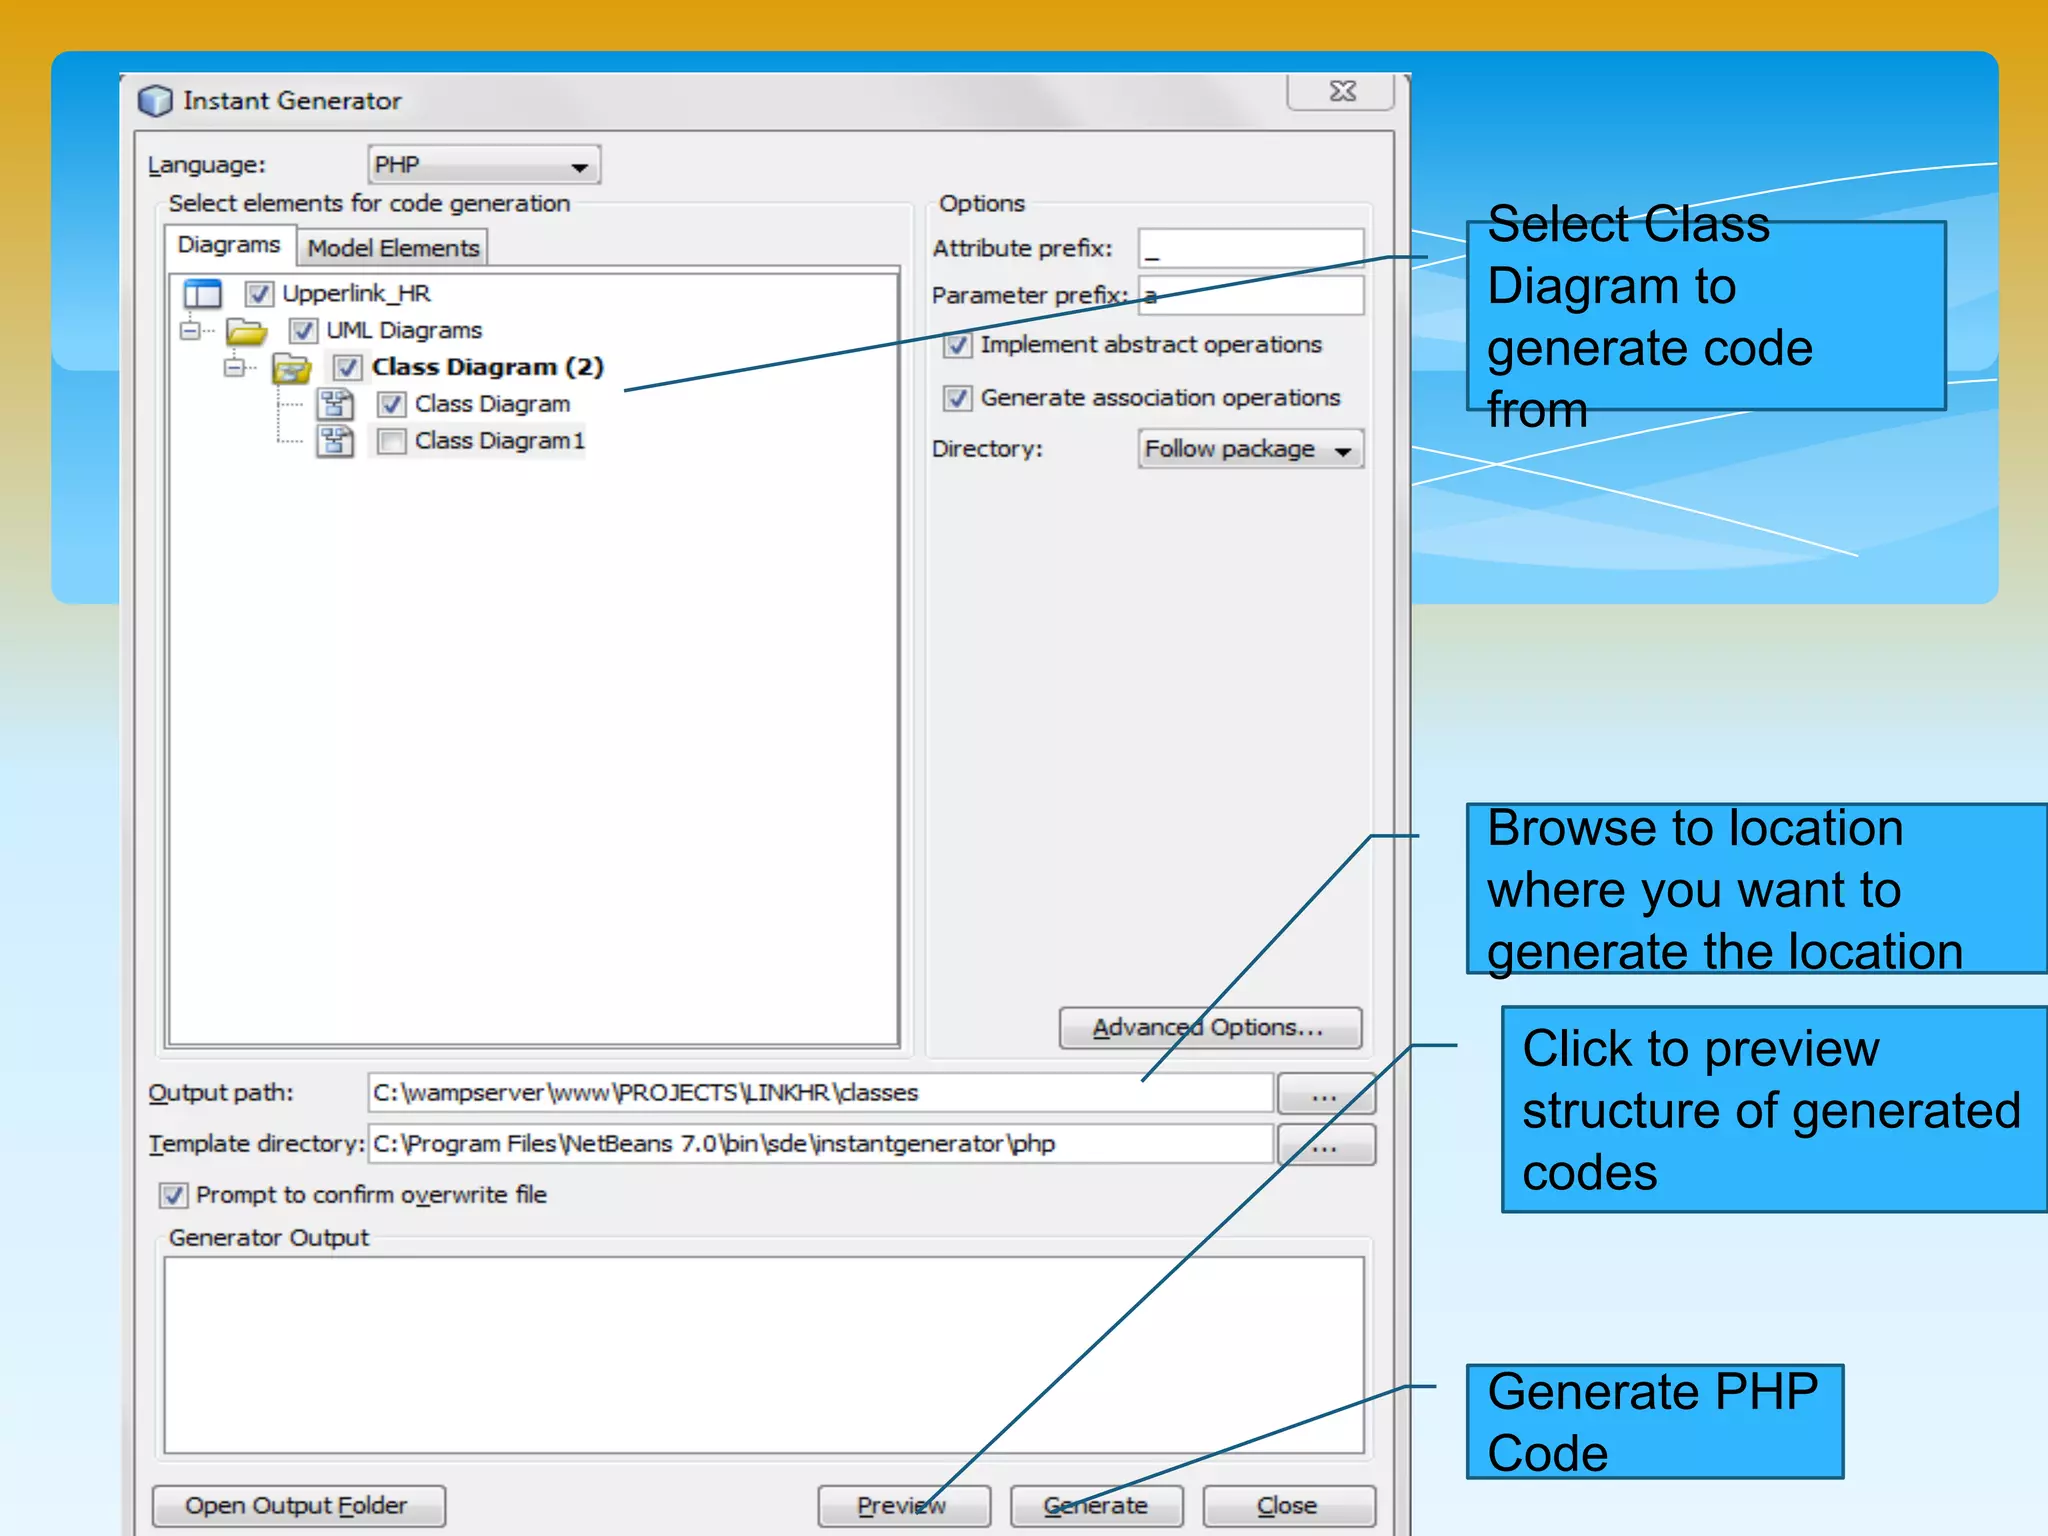The height and width of the screenshot is (1536, 2048).
Task: Click the Output path text field
Action: (820, 1093)
